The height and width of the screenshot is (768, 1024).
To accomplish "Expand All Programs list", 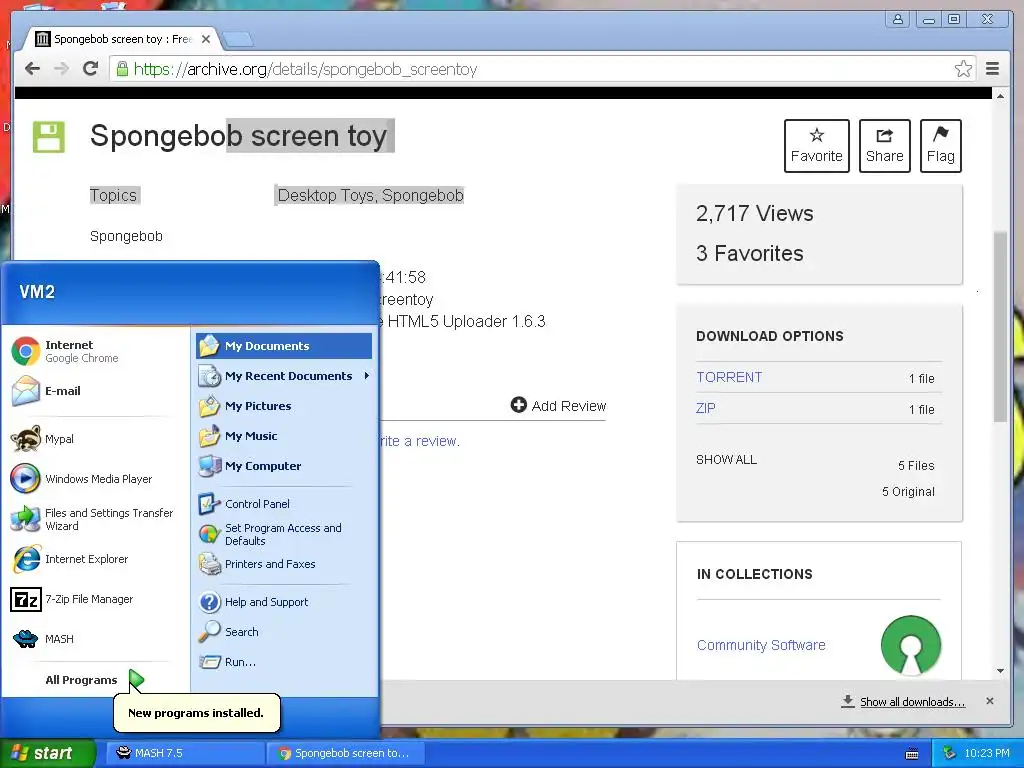I will pyautogui.click(x=93, y=680).
